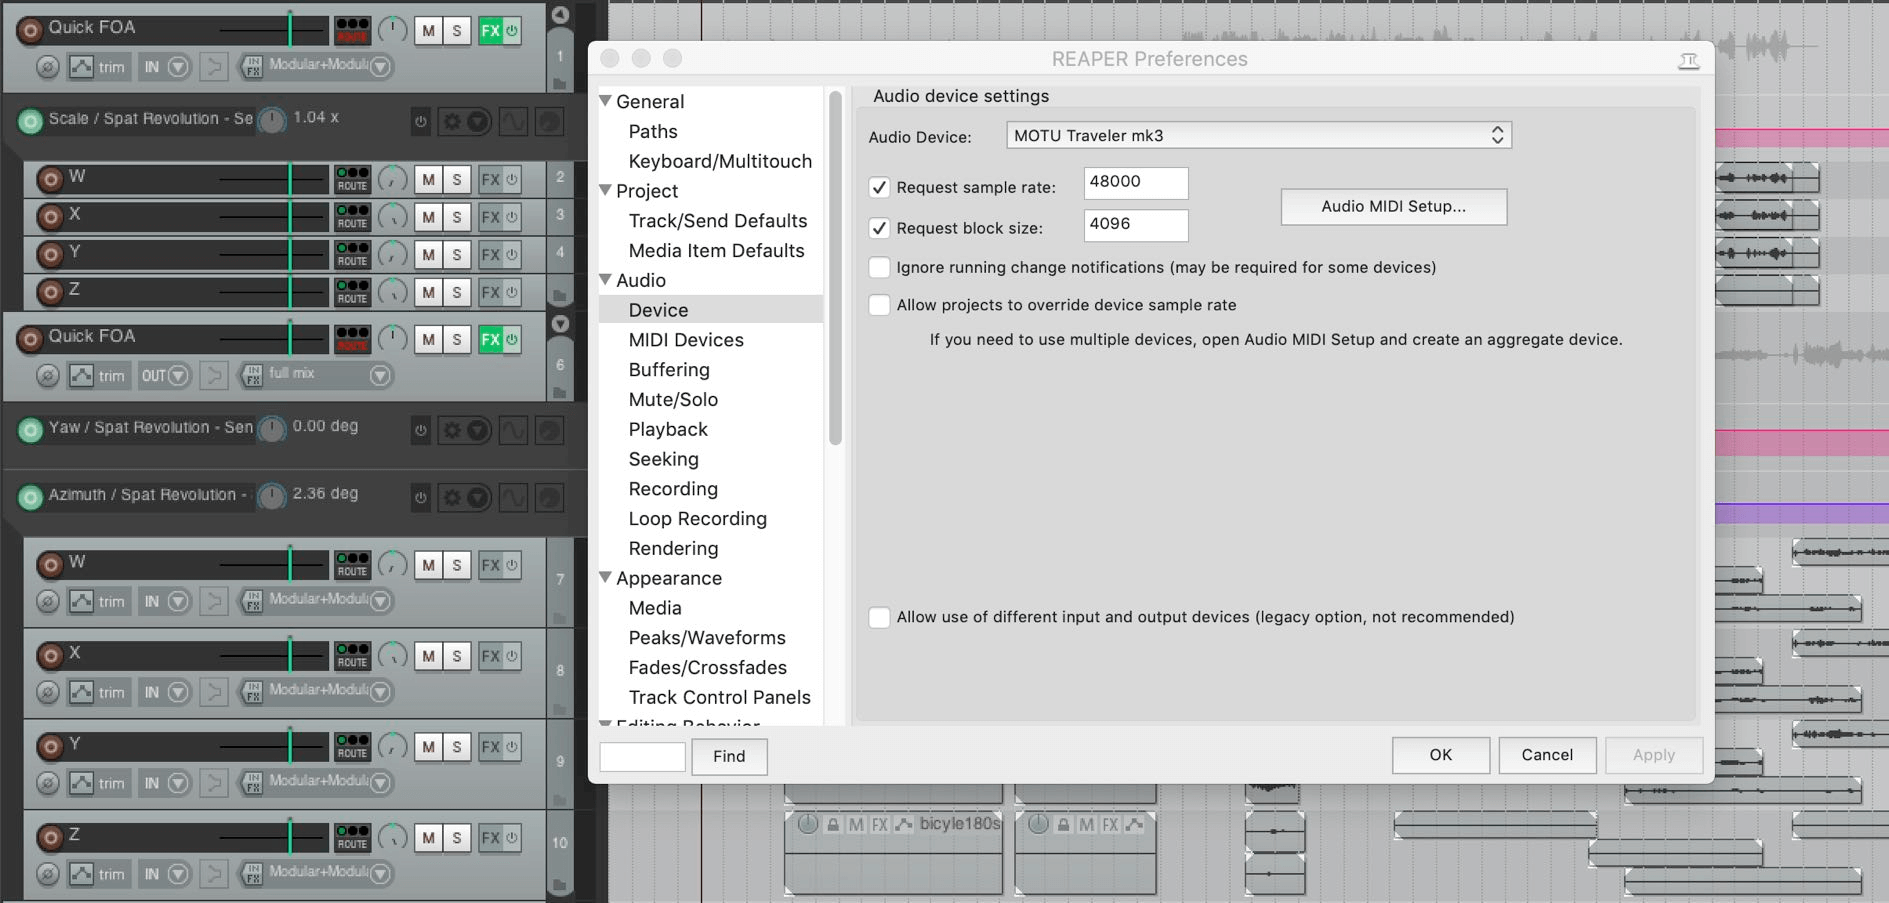Select MIDI Devices preferences page
This screenshot has height=903, width=1889.
686,340
